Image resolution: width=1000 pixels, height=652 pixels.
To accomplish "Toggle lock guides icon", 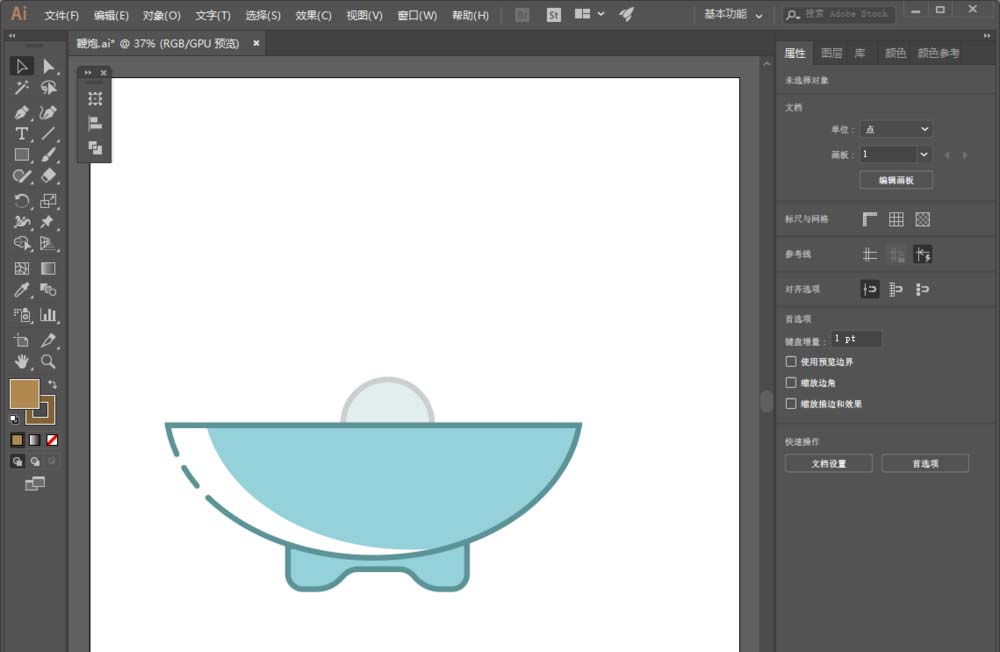I will pyautogui.click(x=896, y=255).
